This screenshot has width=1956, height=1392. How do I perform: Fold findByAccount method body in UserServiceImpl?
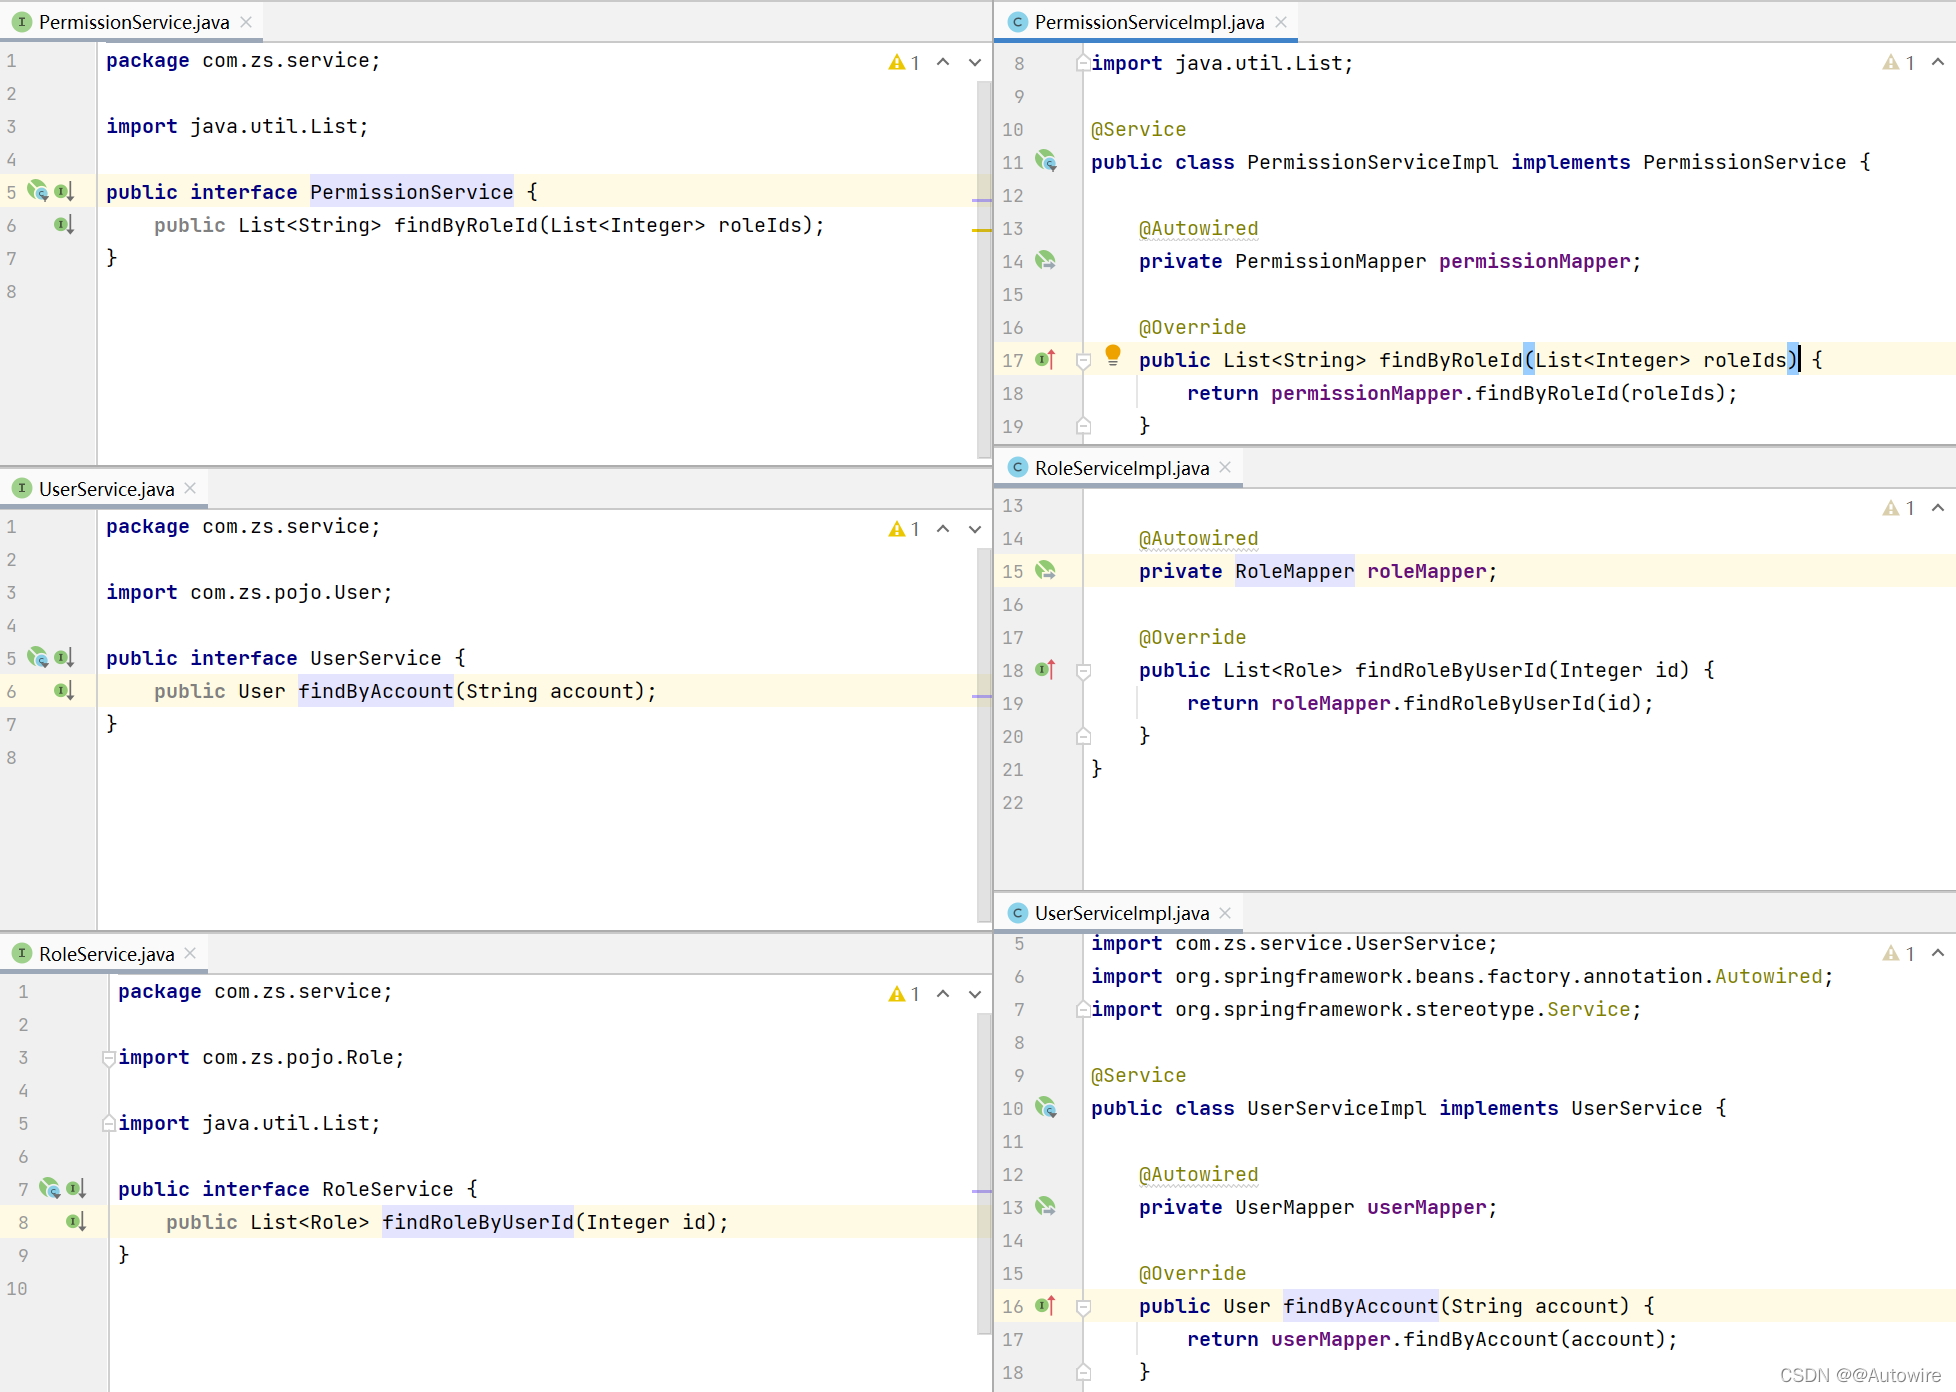[x=1083, y=1306]
